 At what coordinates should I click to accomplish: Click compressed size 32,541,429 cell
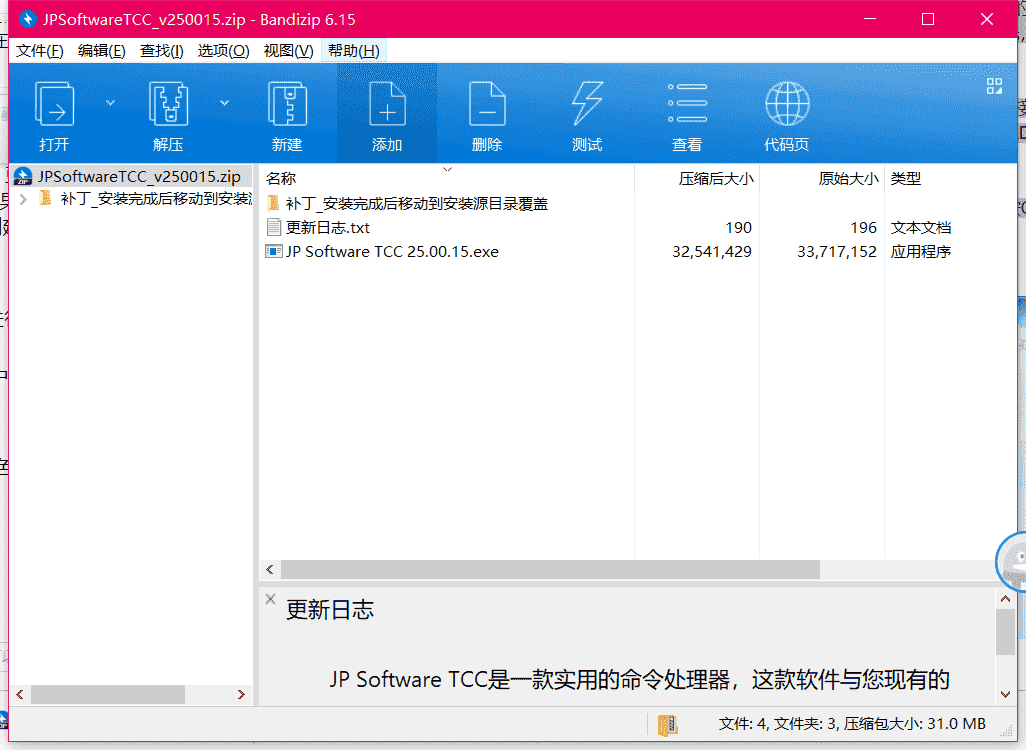(712, 252)
